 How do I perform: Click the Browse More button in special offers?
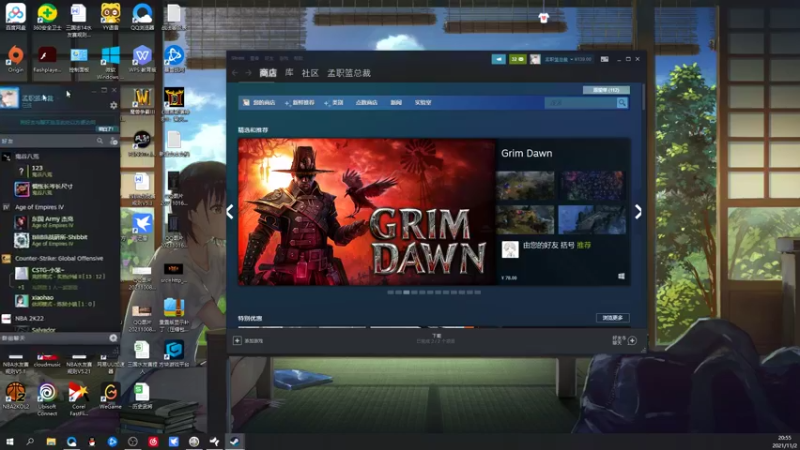613,318
